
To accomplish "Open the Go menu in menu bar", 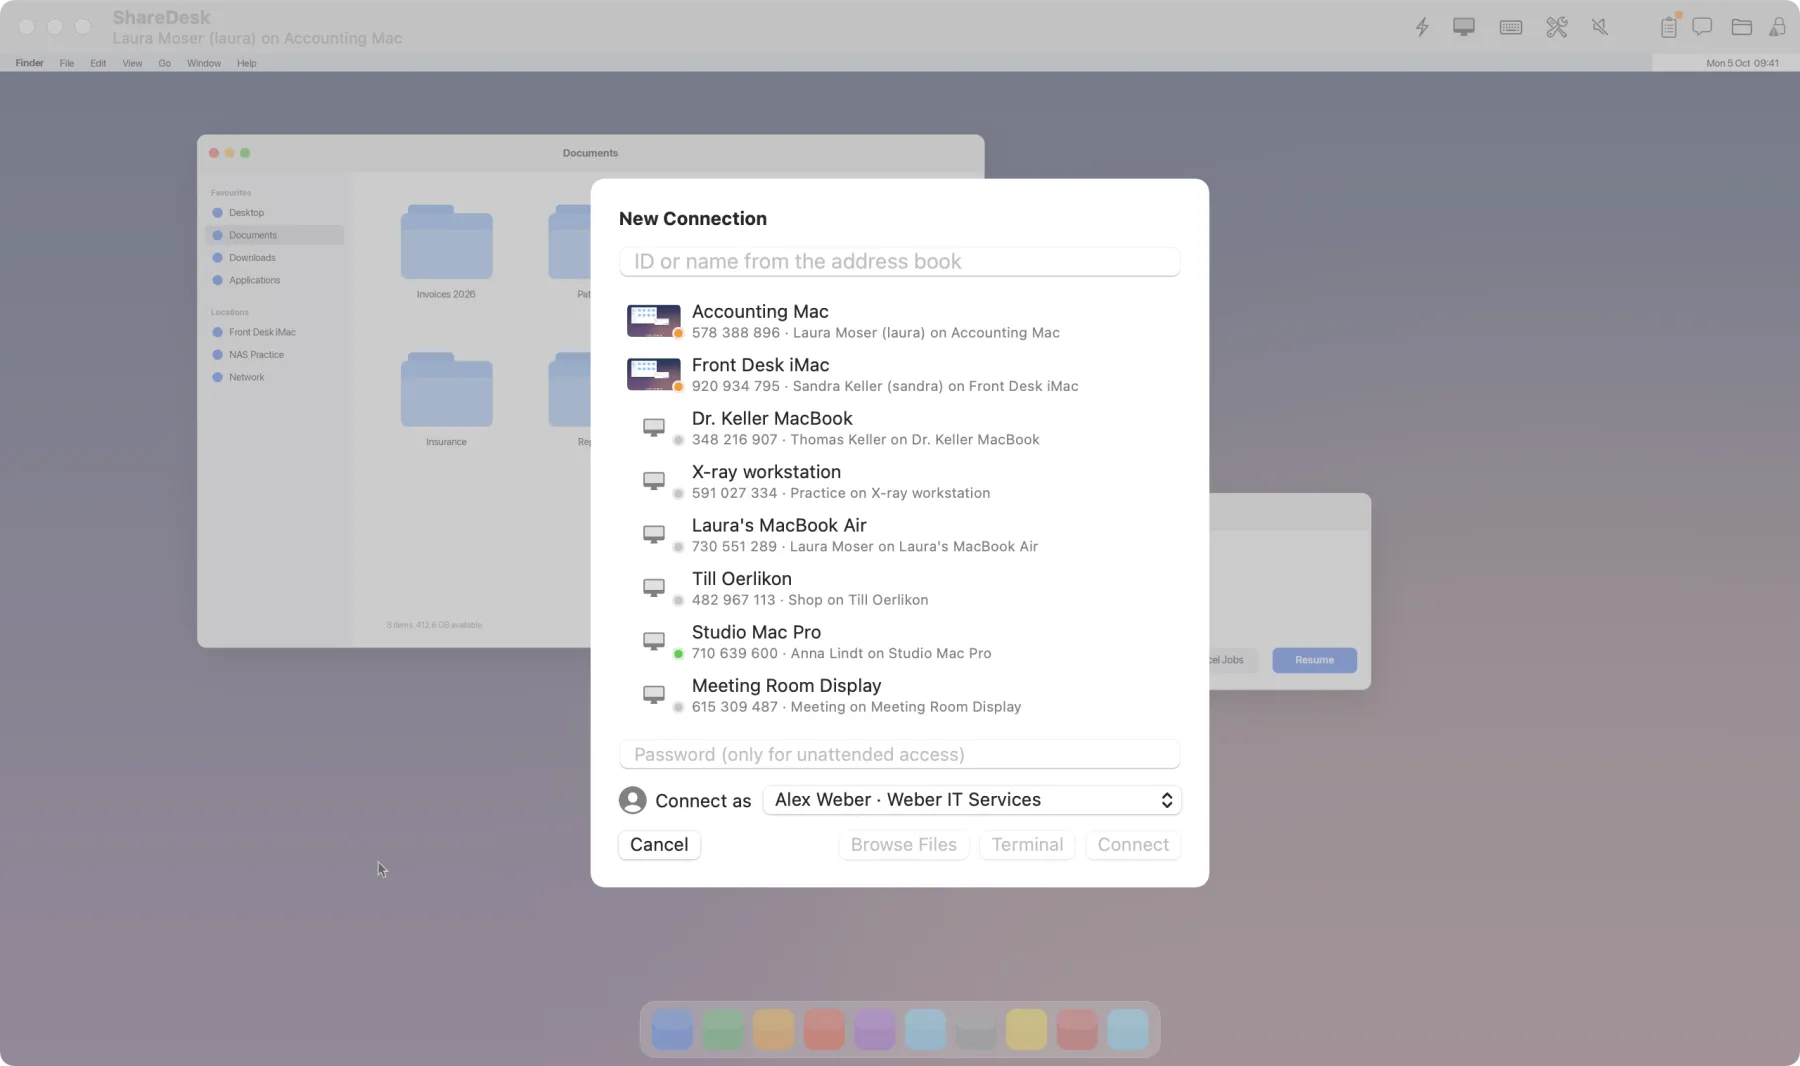I will click(x=165, y=63).
